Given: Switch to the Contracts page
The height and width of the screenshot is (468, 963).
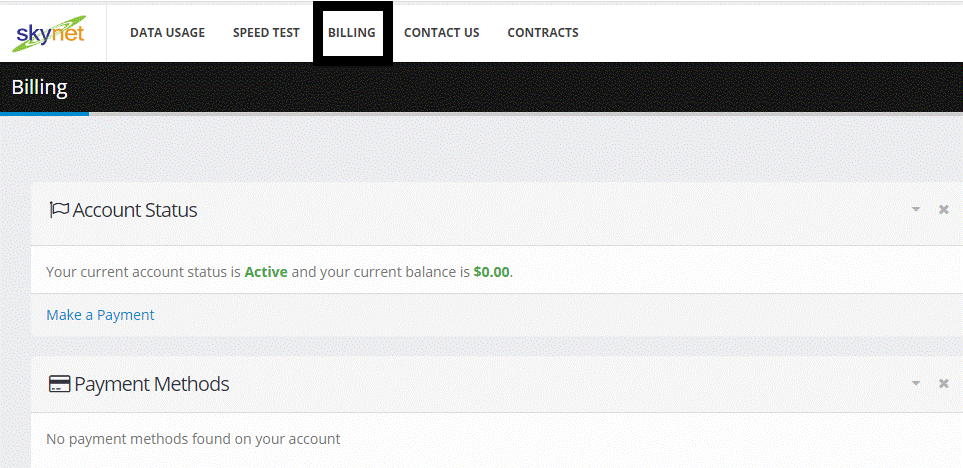Looking at the screenshot, I should 543,33.
